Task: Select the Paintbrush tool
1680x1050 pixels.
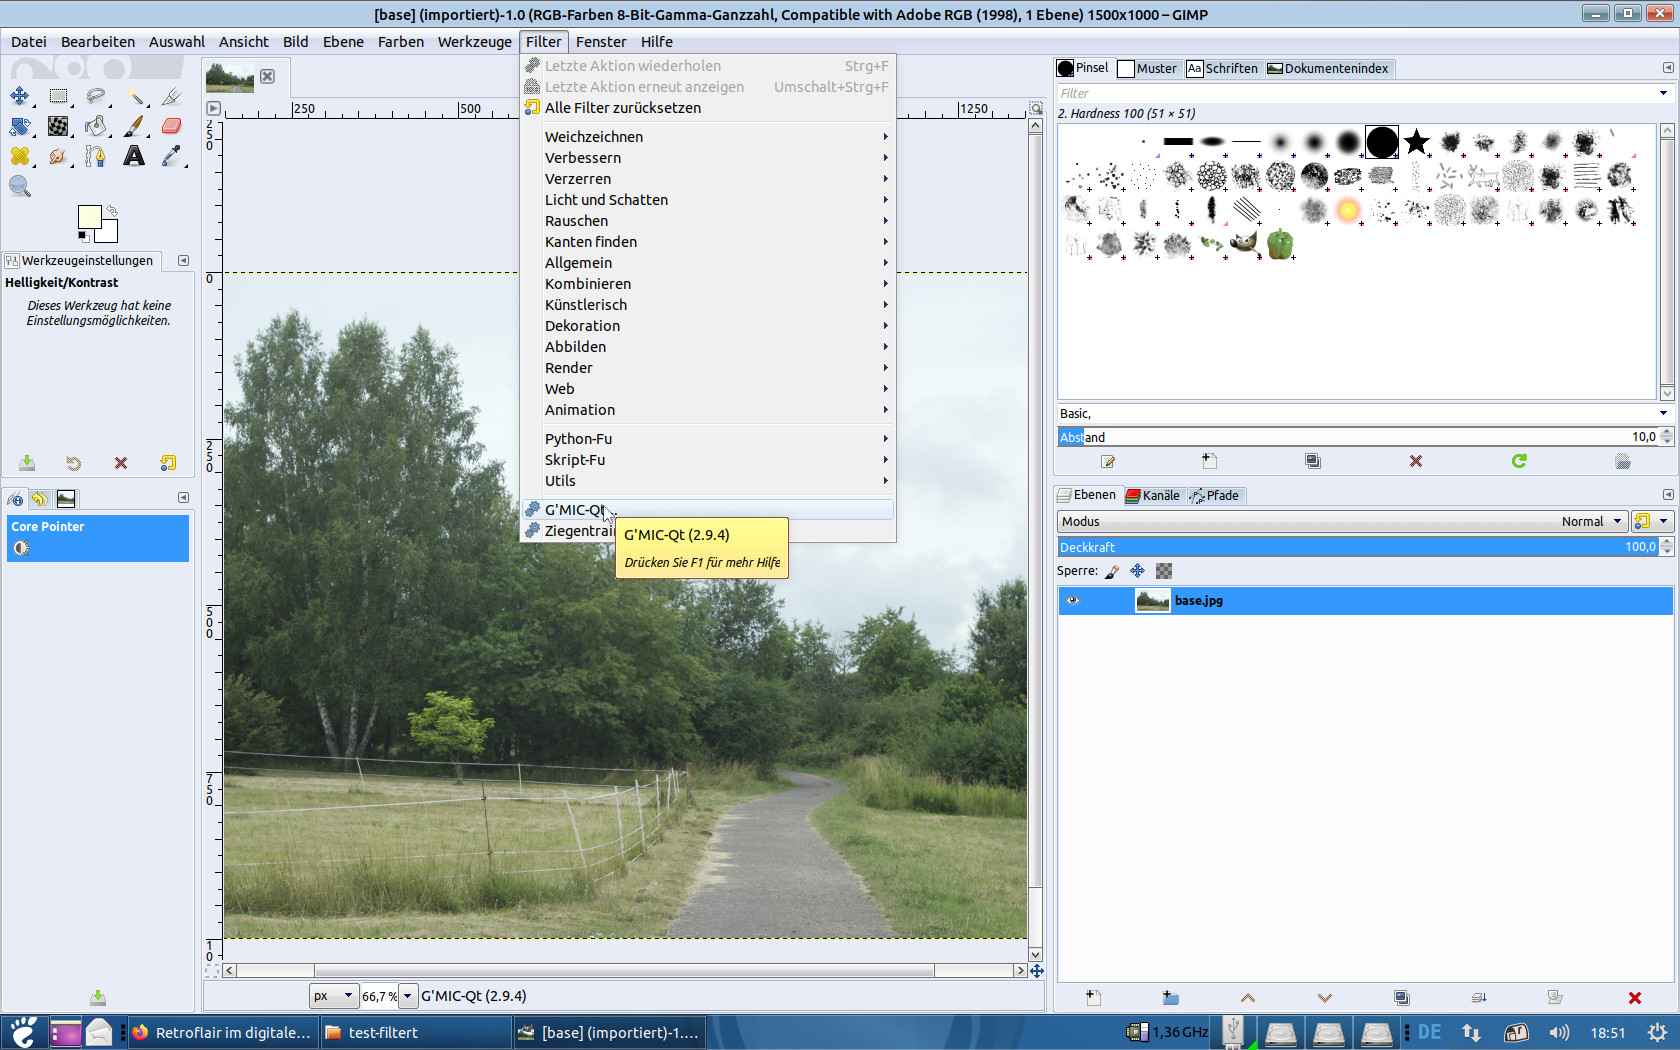Action: pyautogui.click(x=134, y=126)
